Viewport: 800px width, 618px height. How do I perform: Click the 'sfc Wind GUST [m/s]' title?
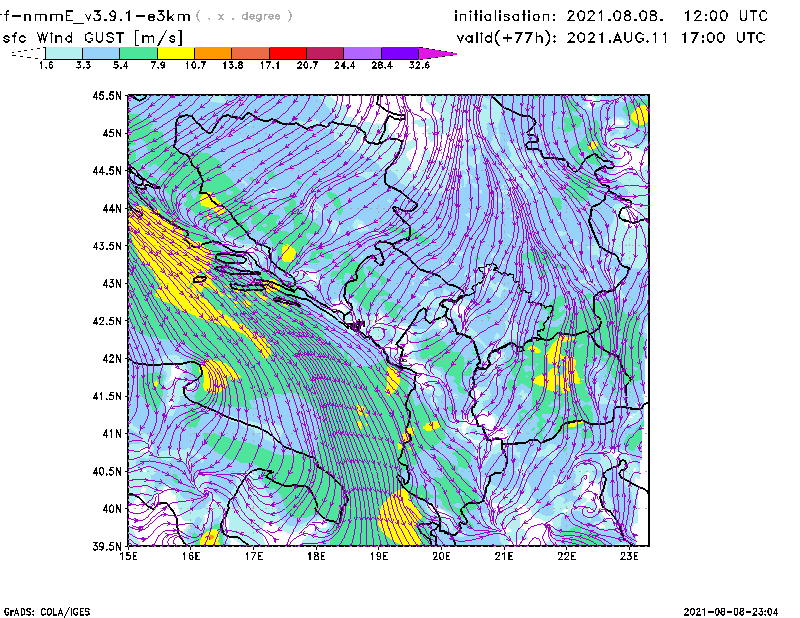[x=92, y=38]
